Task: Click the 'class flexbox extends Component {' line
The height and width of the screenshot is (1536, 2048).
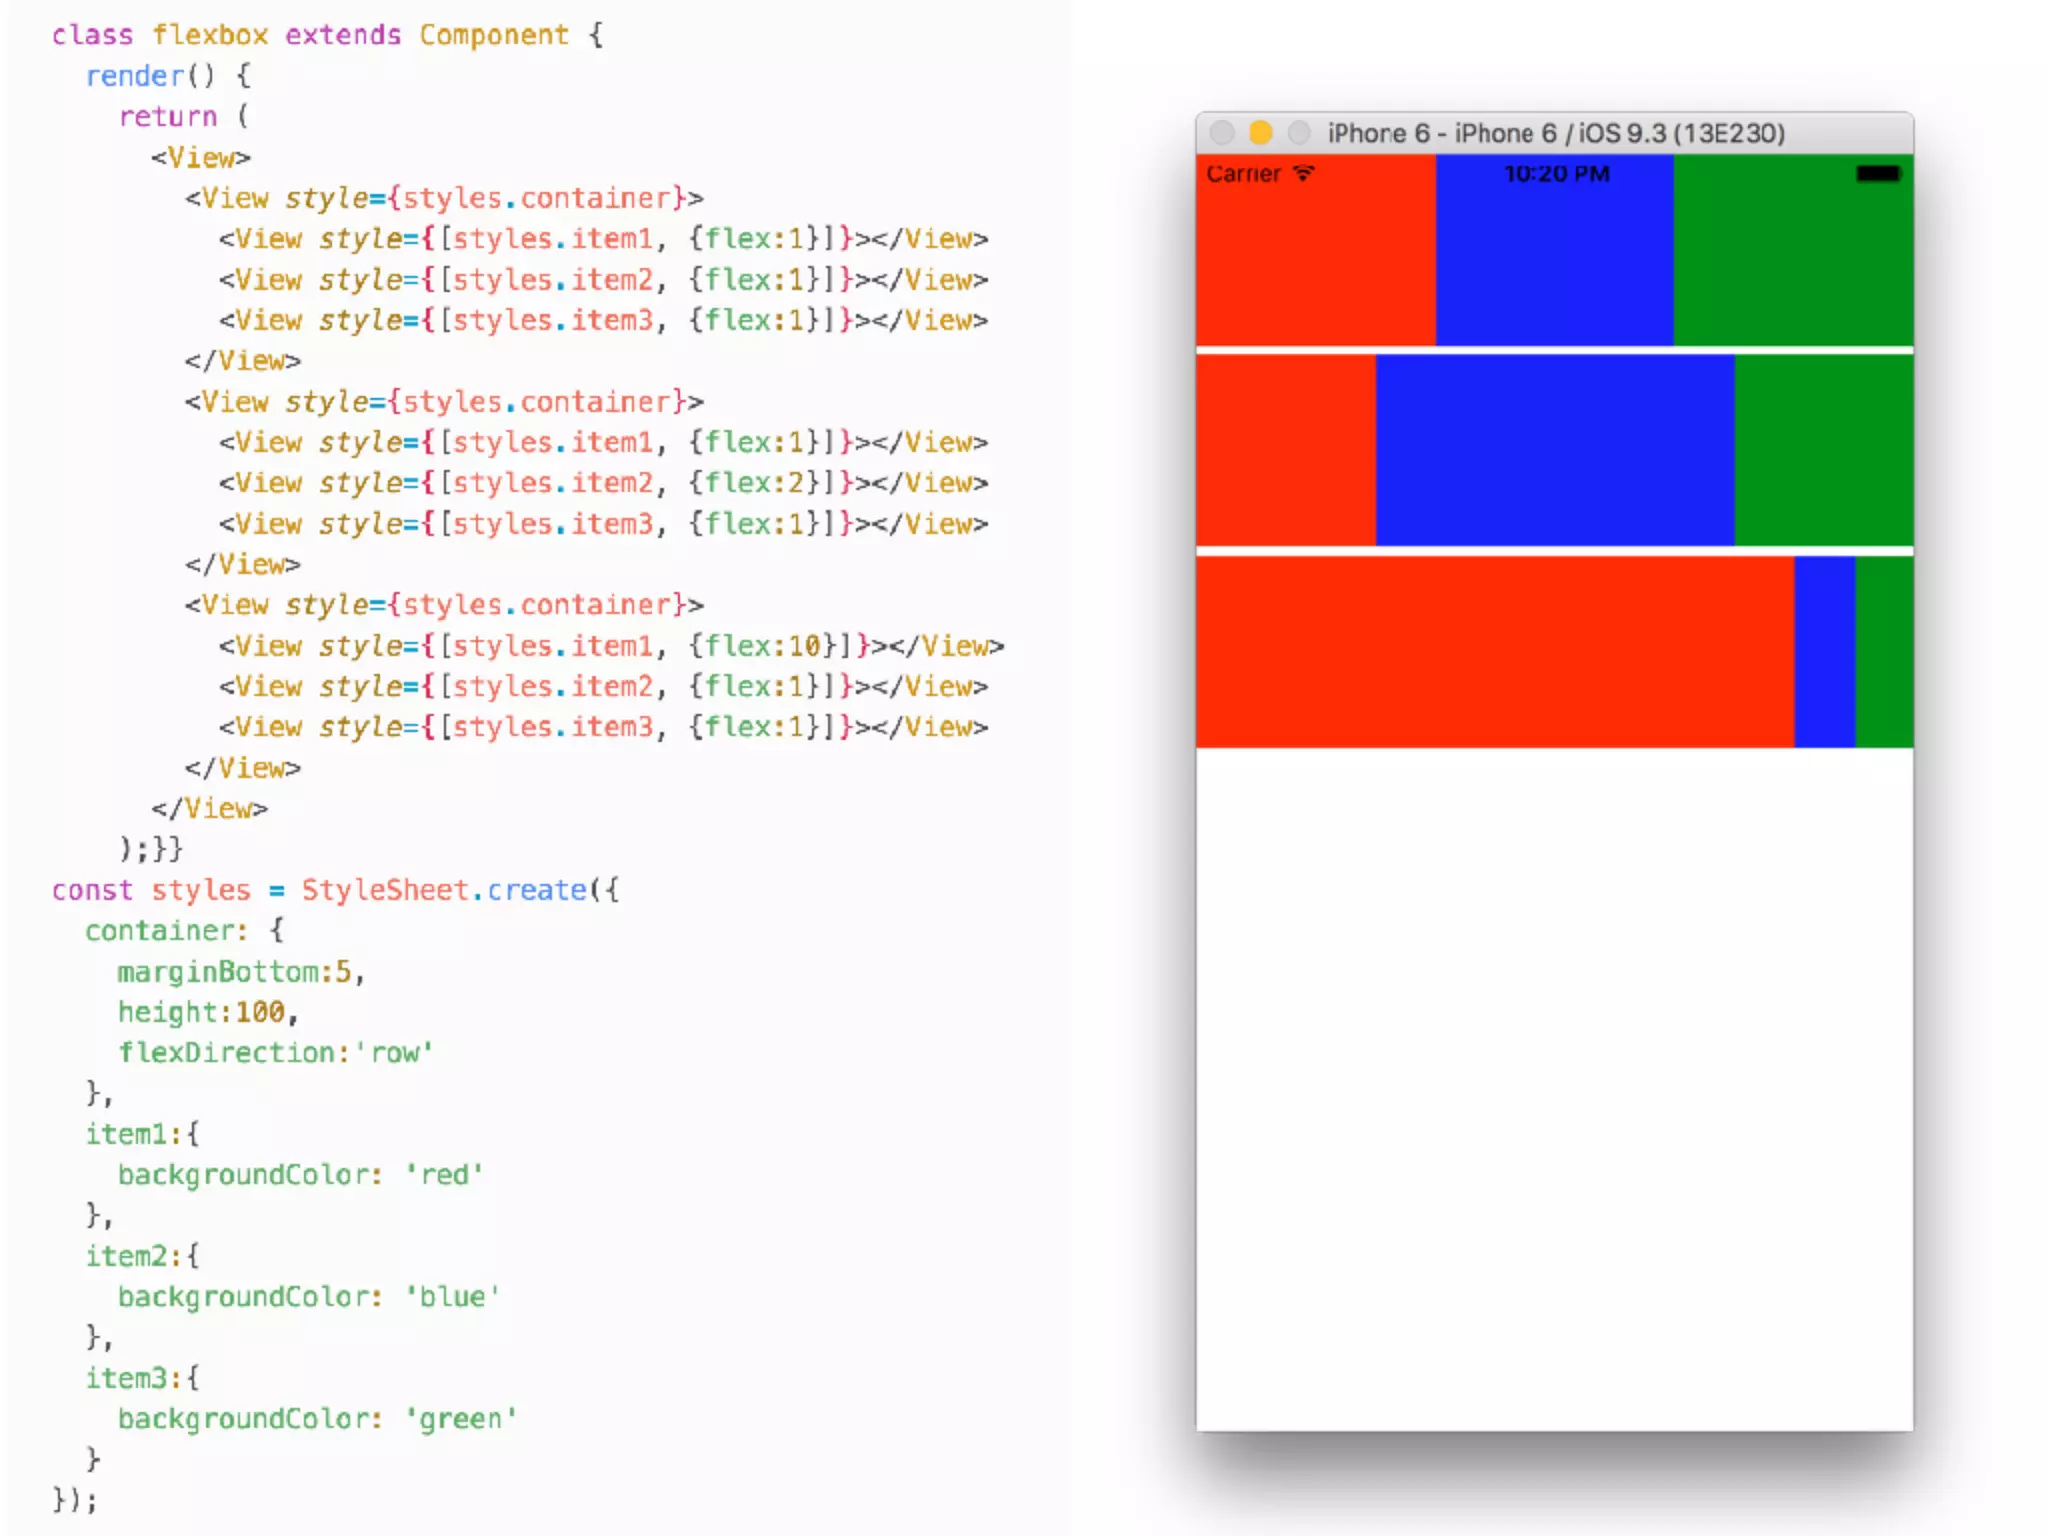Action: pyautogui.click(x=328, y=35)
